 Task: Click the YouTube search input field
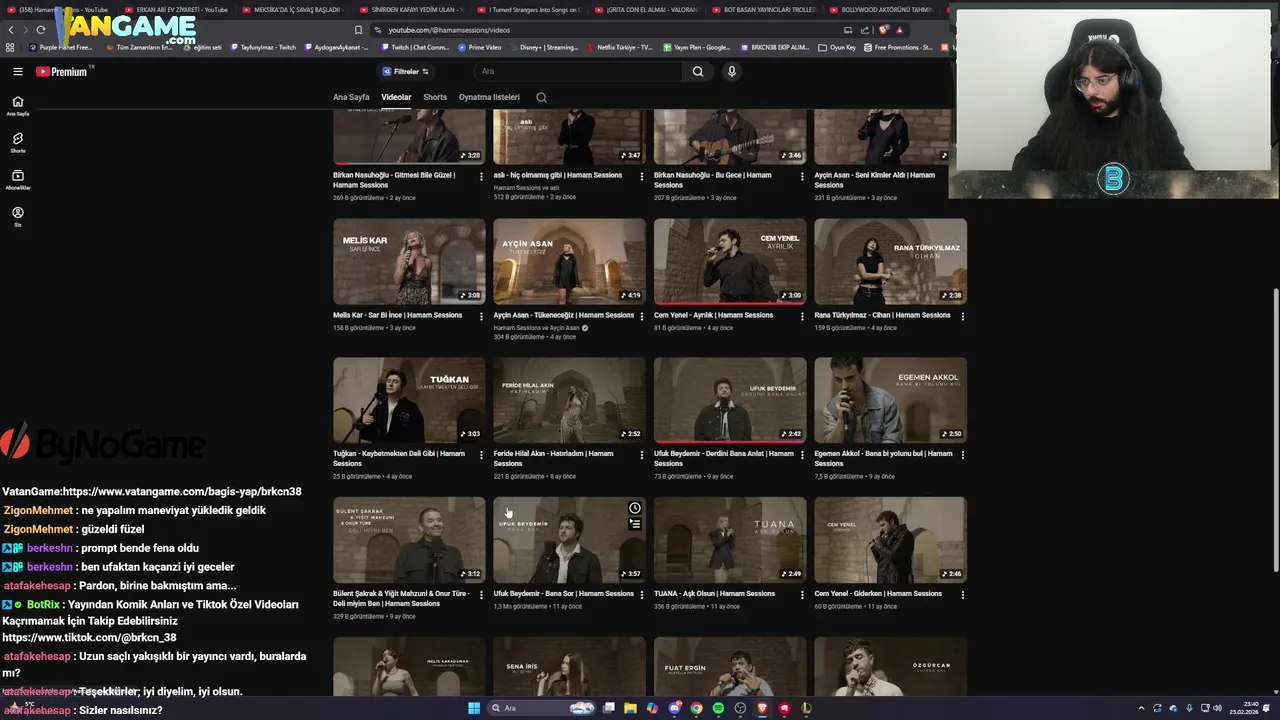578,71
